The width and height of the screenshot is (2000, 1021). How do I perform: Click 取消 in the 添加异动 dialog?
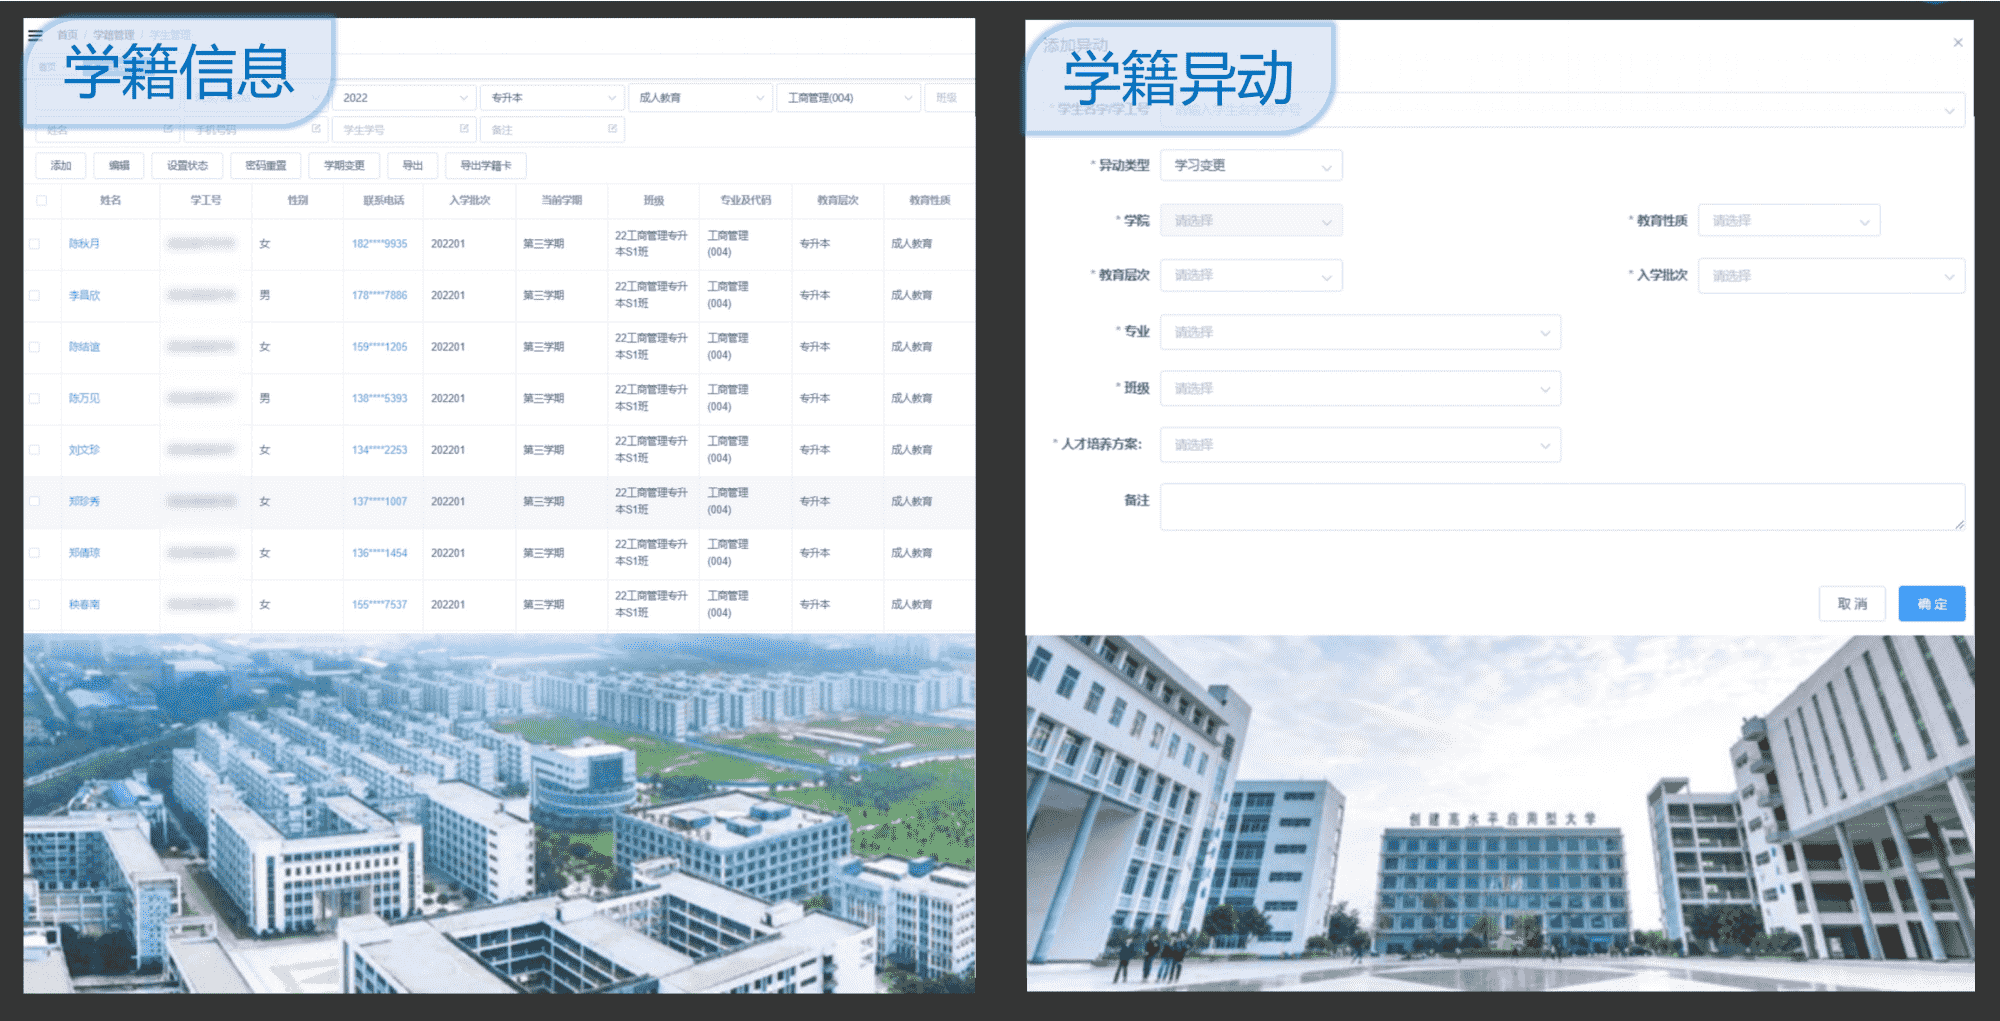(1852, 604)
